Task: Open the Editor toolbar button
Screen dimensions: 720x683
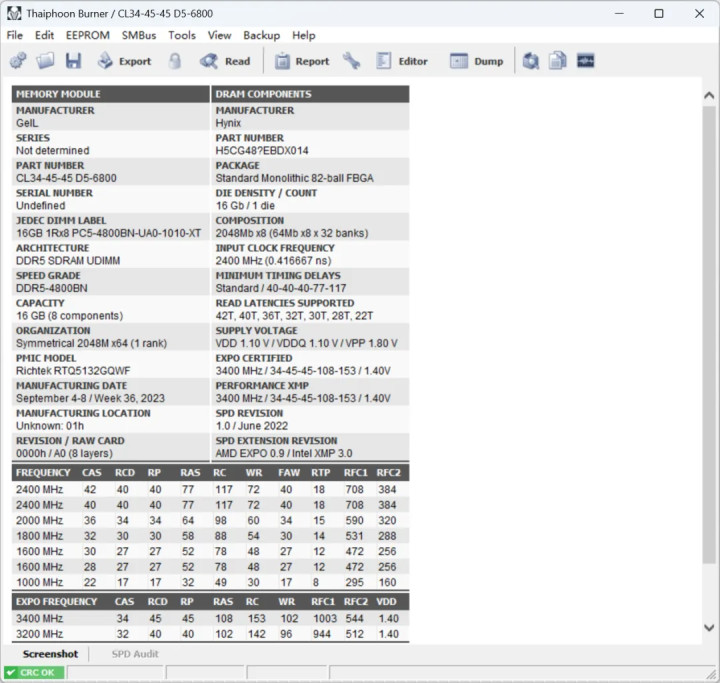Action: click(402, 61)
